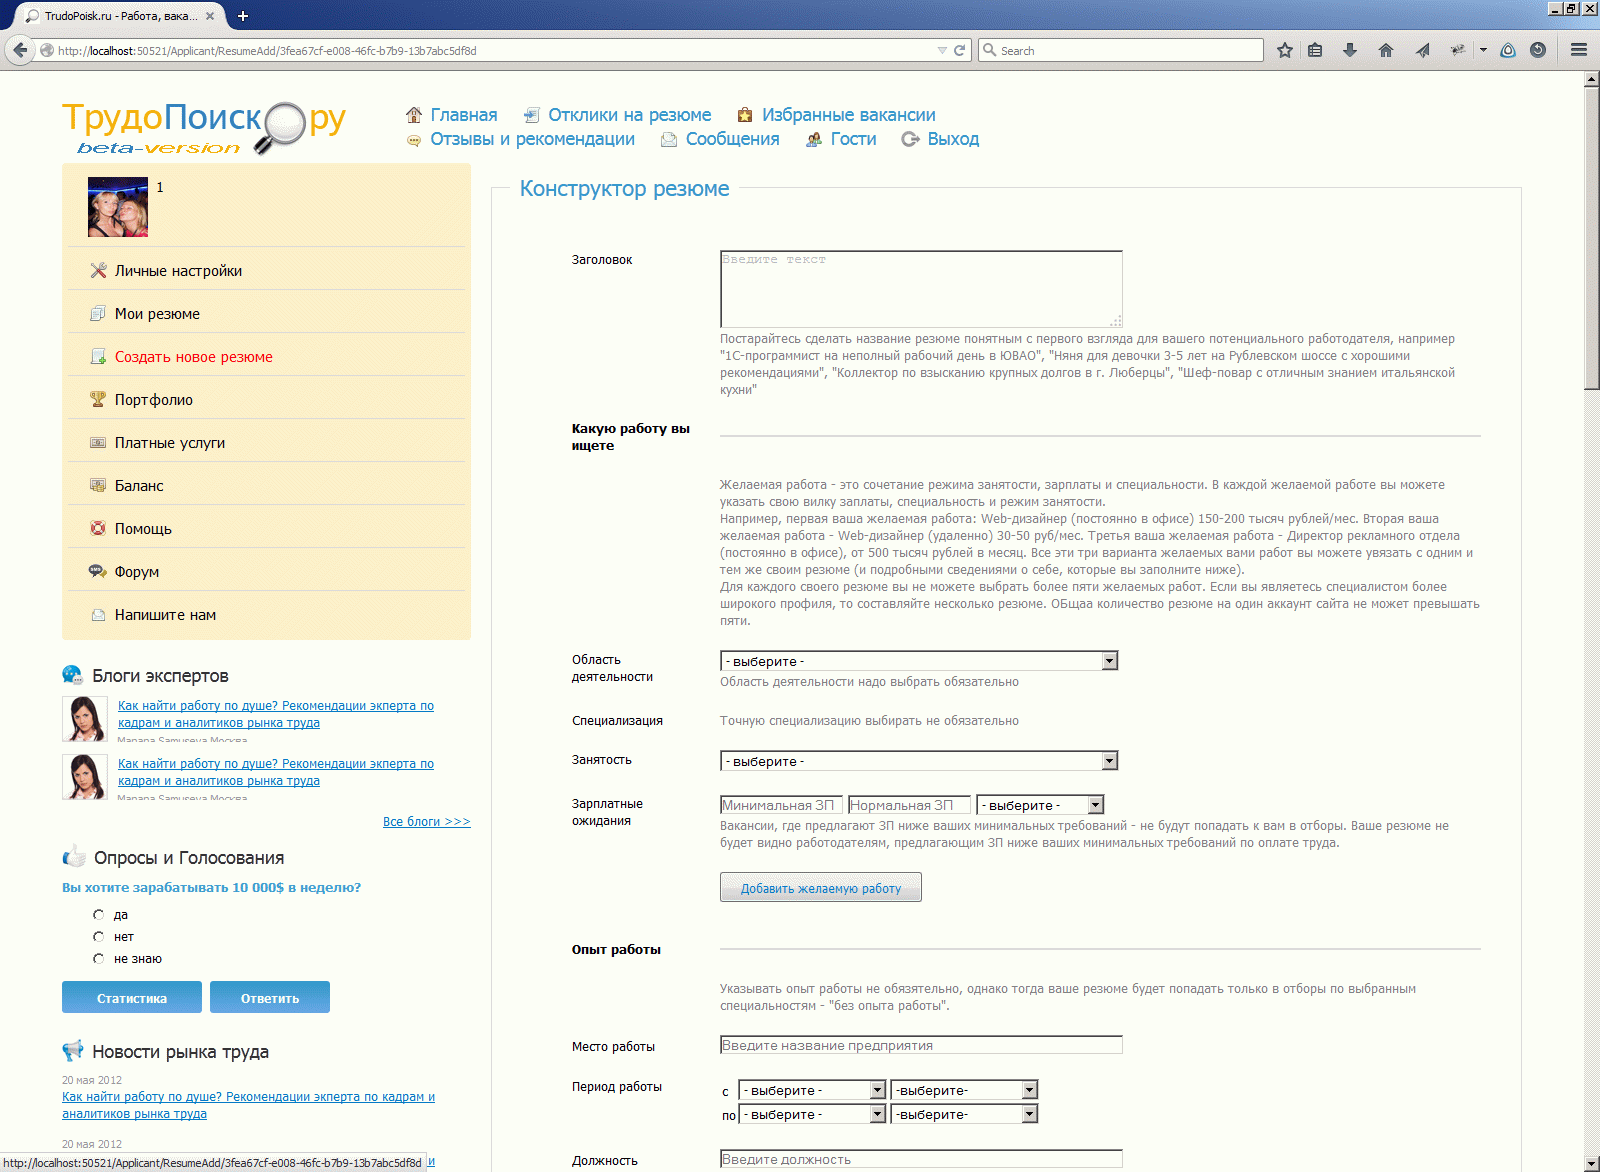The image size is (1600, 1172).
Task: Click the blue egg-shaped extension icon
Action: (x=1508, y=50)
